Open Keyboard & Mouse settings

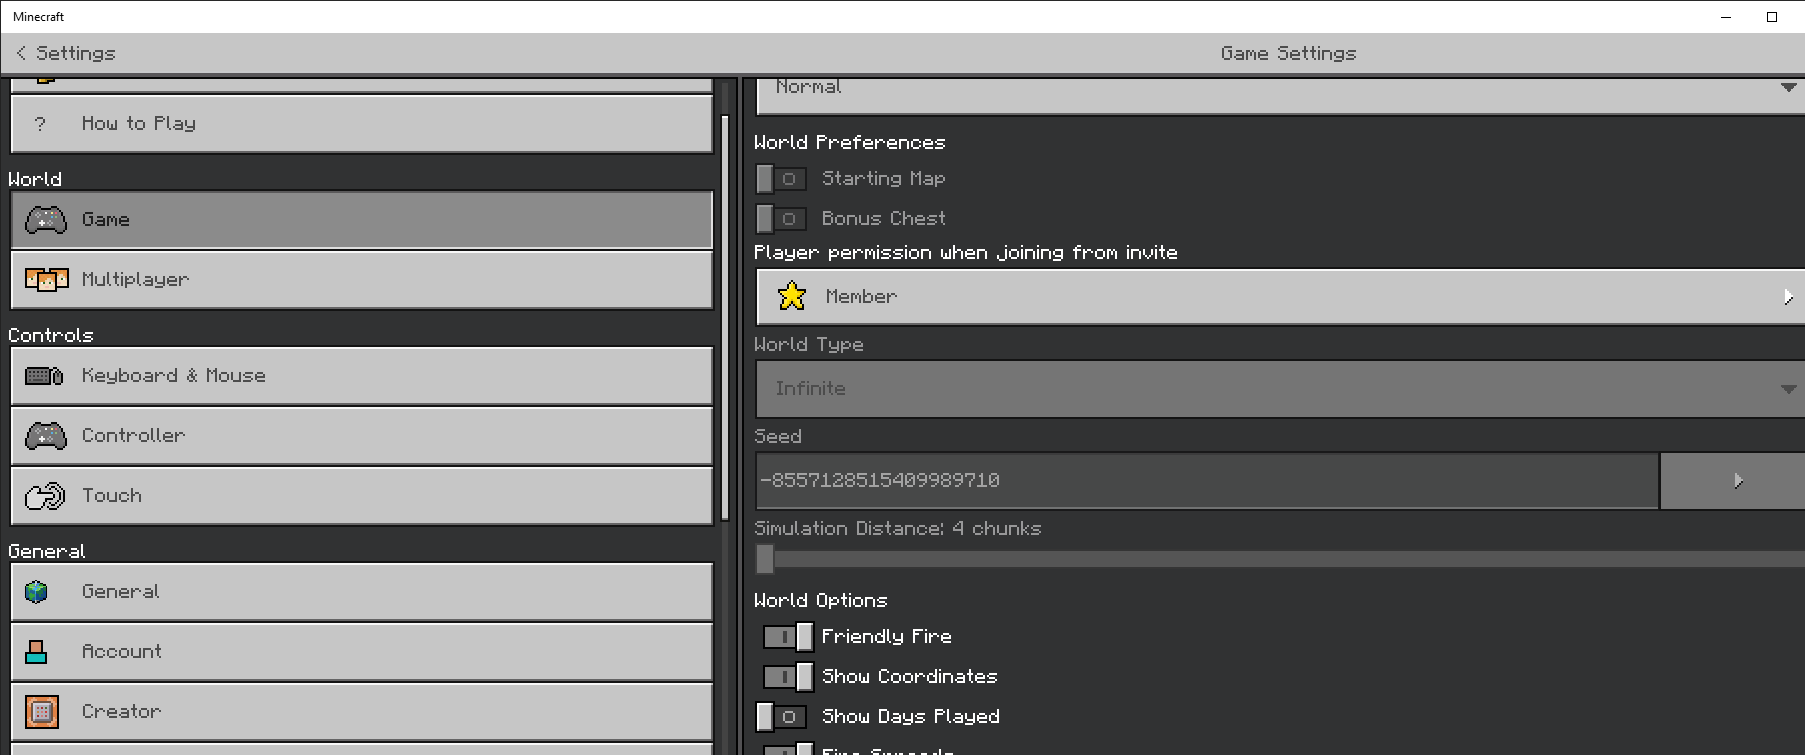point(362,376)
